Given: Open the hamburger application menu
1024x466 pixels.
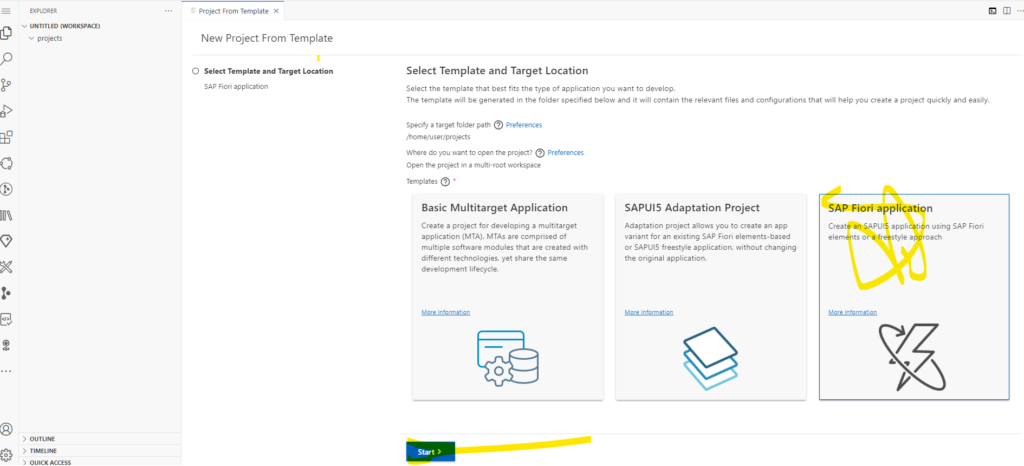Looking at the screenshot, I should click(7, 10).
